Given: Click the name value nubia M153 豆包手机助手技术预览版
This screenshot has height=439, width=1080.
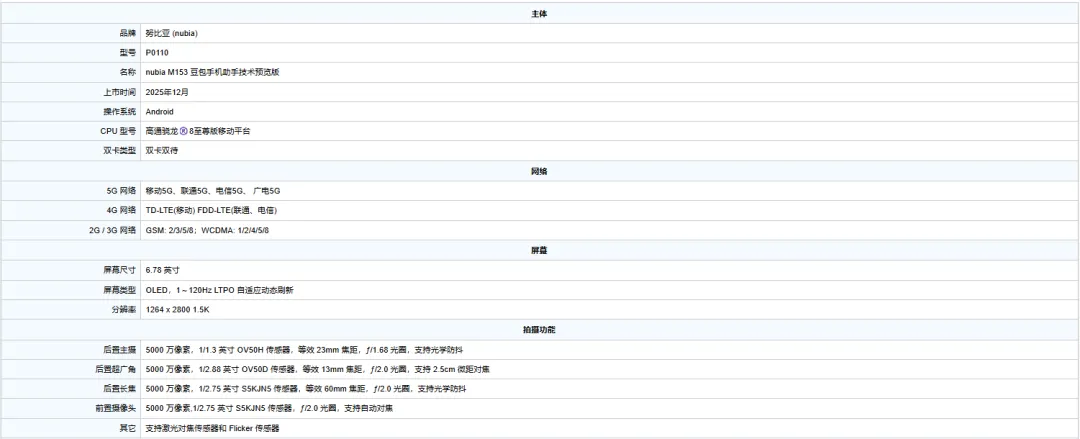Looking at the screenshot, I should [212, 72].
